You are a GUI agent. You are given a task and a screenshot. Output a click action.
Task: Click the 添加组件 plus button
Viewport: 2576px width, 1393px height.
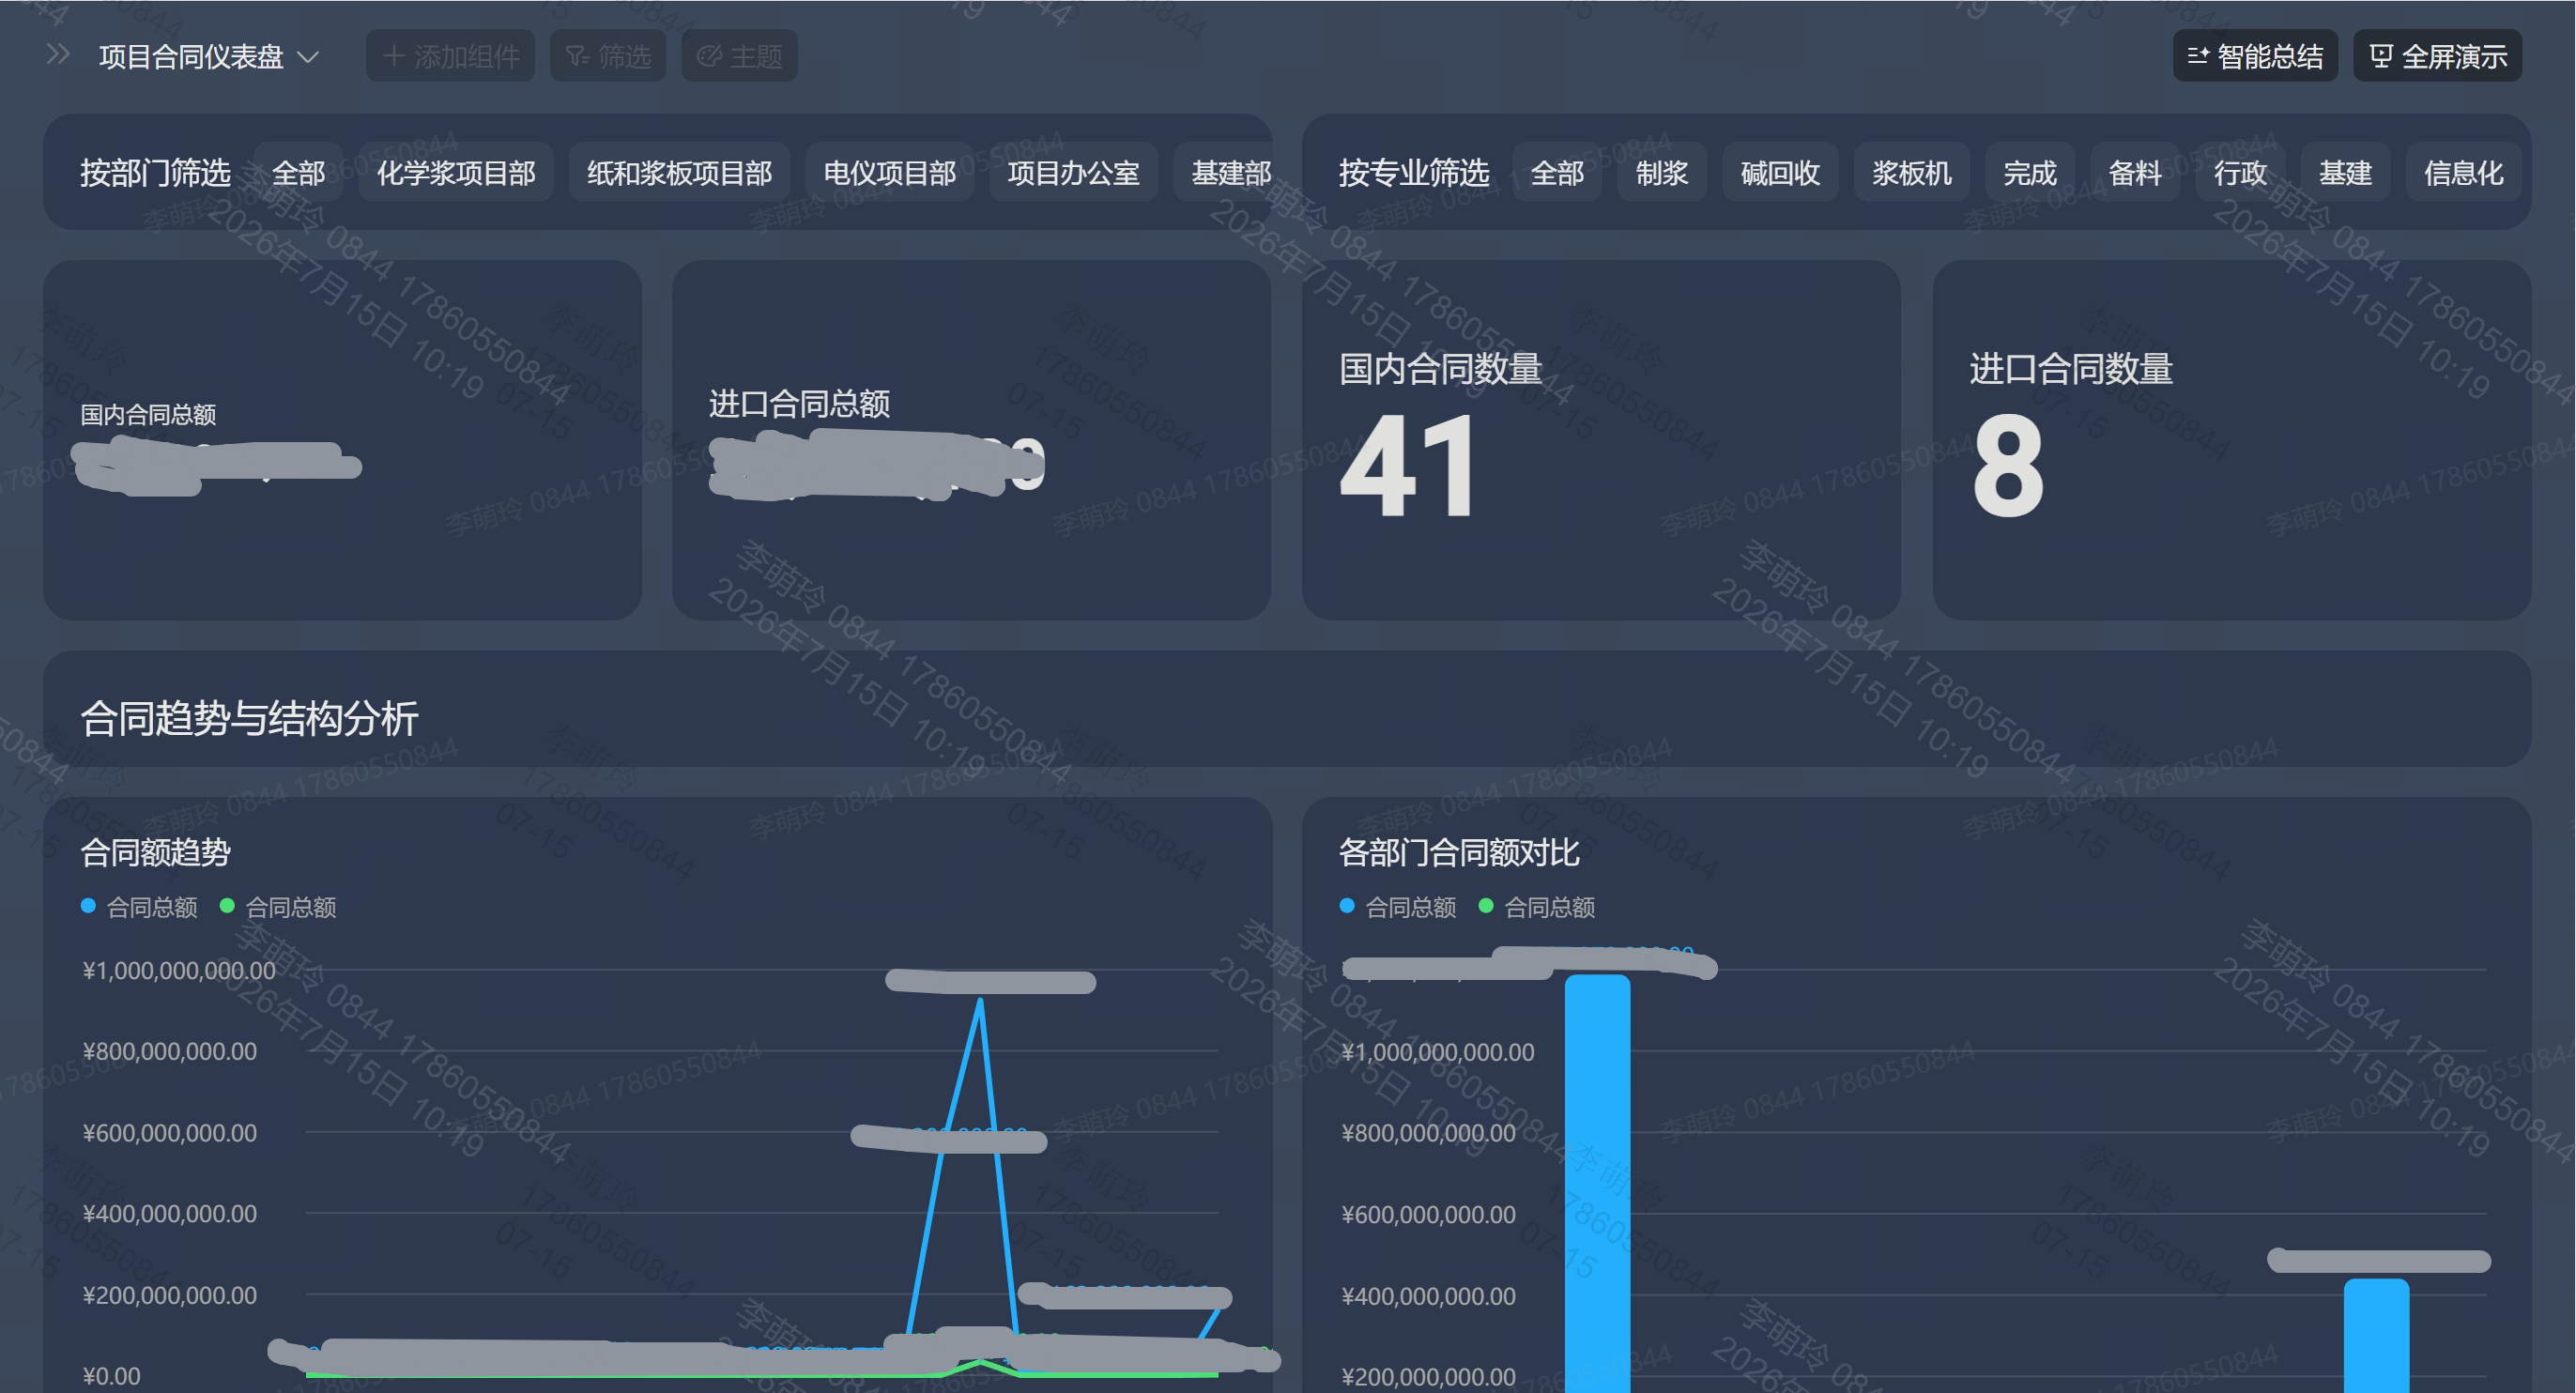(x=451, y=56)
